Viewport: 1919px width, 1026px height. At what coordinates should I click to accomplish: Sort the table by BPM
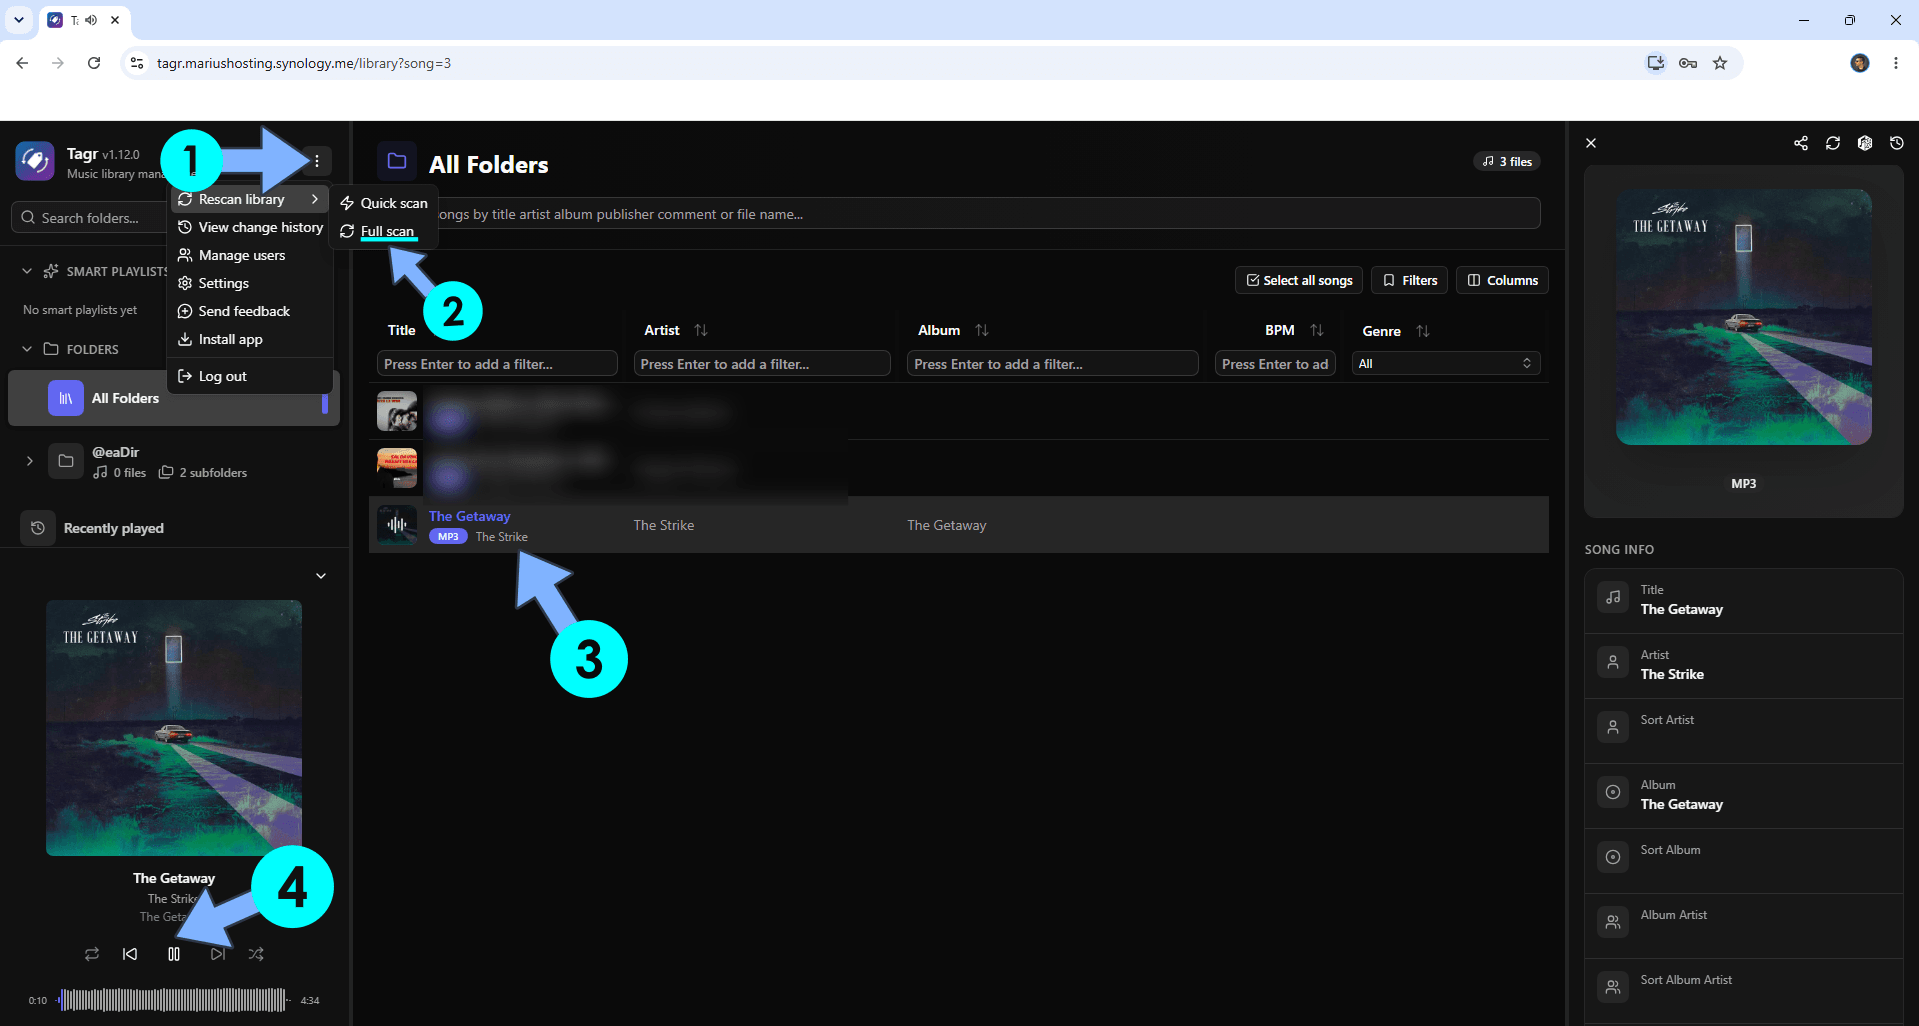point(1317,330)
